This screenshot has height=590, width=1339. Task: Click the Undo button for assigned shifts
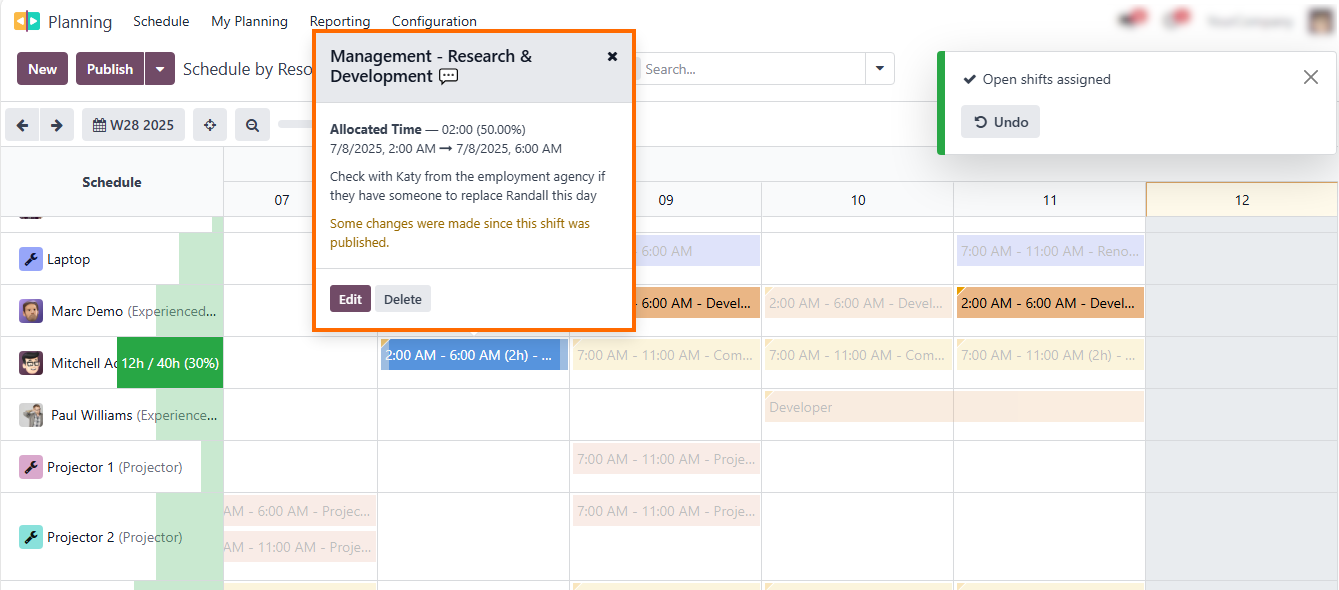point(1000,121)
